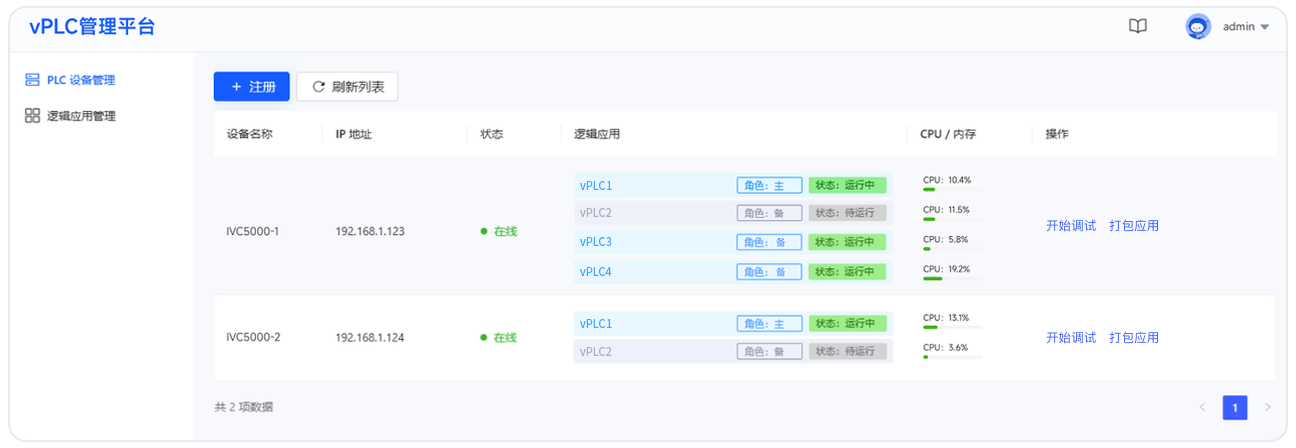Click the vPLC管理平台 title logo
The height and width of the screenshot is (448, 1296).
pos(92,27)
